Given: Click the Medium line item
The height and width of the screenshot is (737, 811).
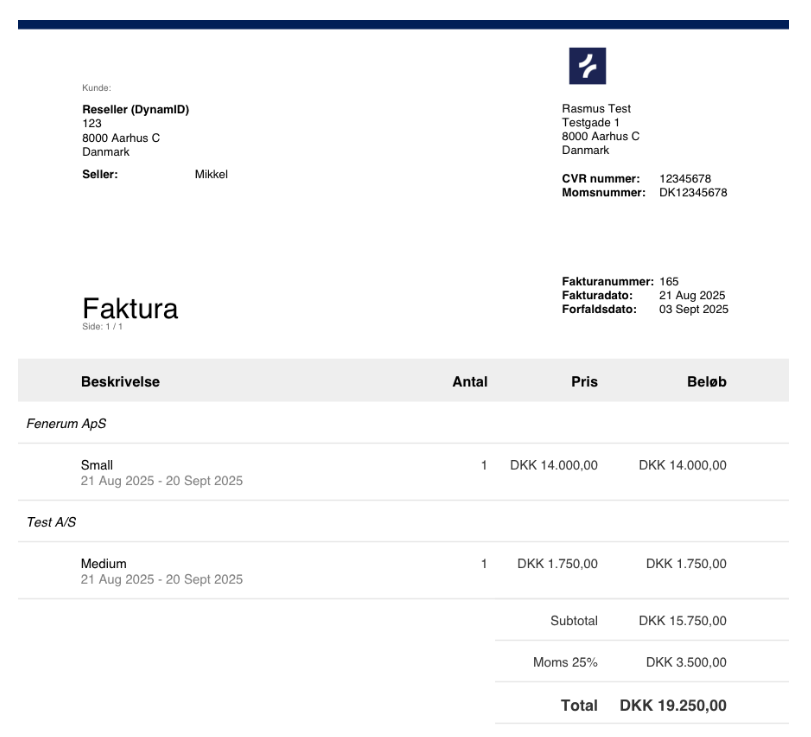Looking at the screenshot, I should (104, 564).
